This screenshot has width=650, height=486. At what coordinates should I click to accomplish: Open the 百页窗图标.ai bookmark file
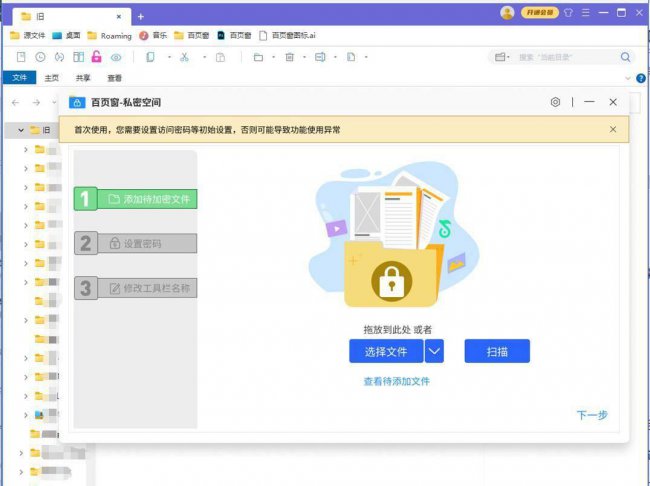tap(287, 36)
